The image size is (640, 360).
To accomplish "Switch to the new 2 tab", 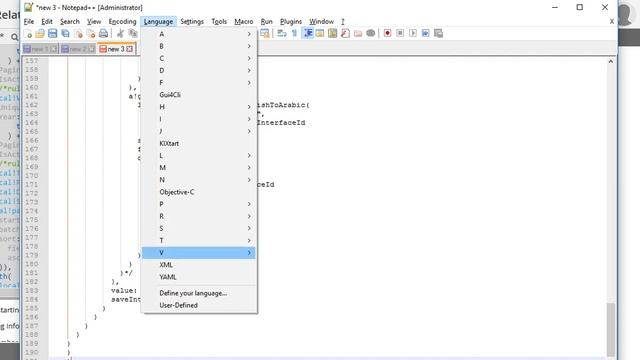I will coord(78,49).
